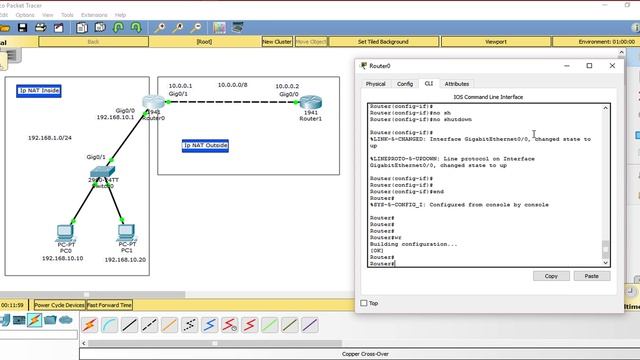Click CLI scrollbar down arrow
640x360 pixels.
click(x=606, y=262)
